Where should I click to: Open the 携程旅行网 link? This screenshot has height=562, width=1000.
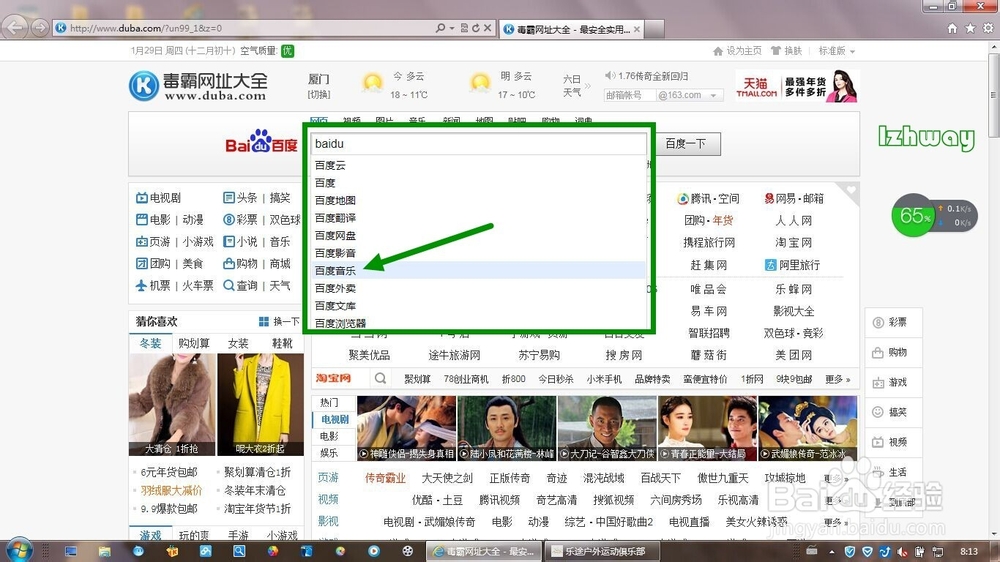[x=709, y=242]
